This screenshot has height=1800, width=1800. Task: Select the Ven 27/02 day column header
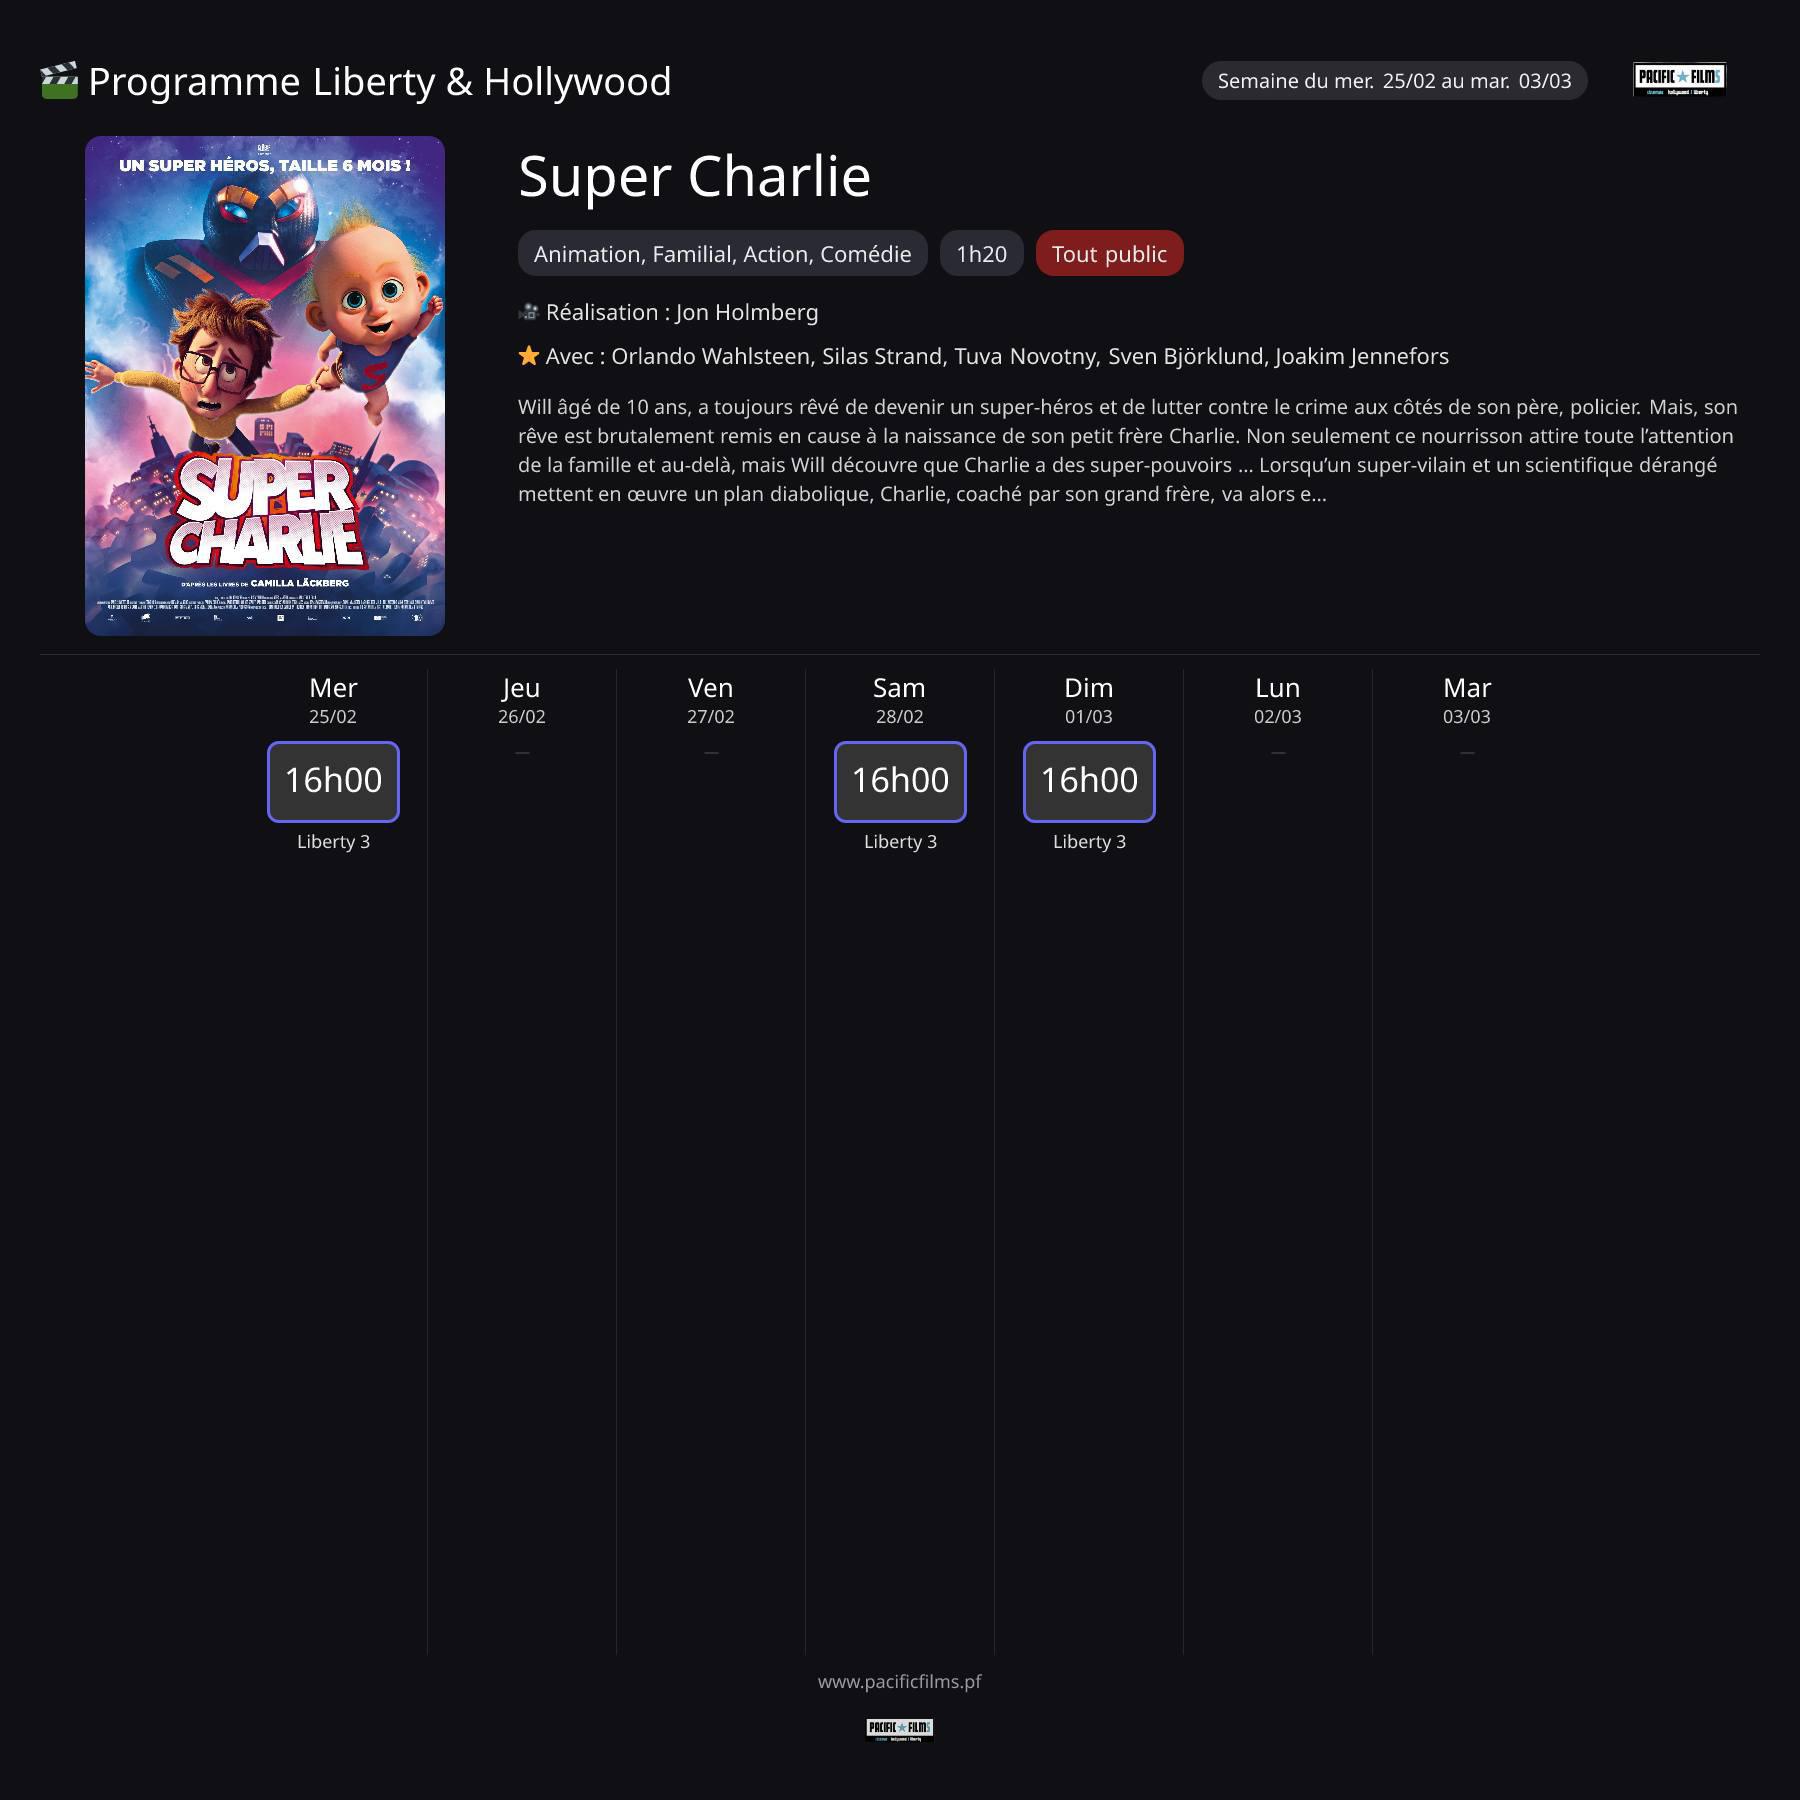click(x=711, y=700)
